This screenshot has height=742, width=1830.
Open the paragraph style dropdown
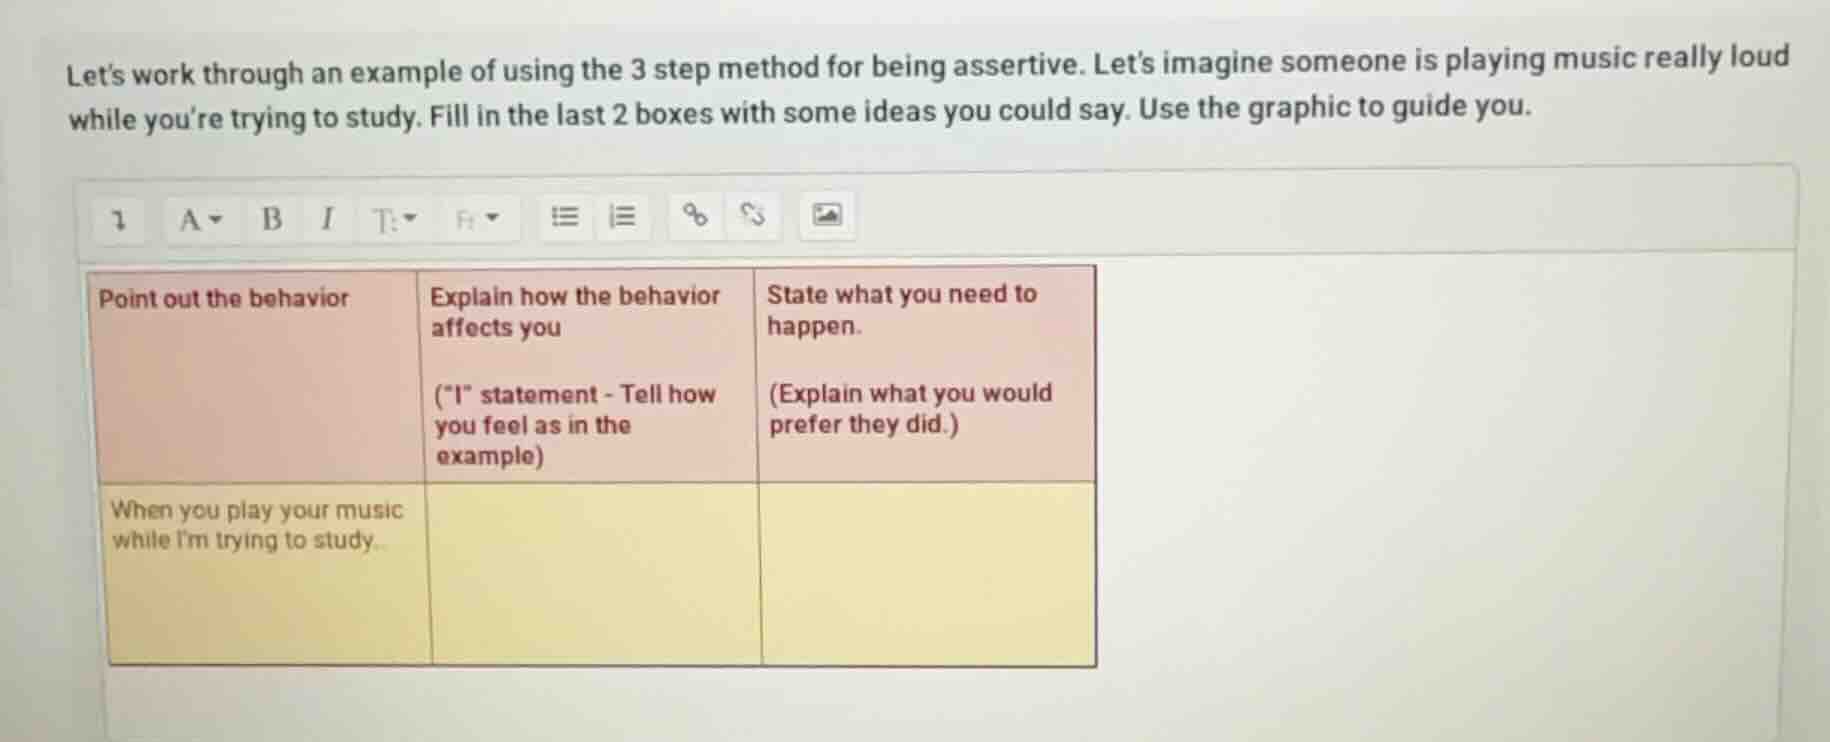tap(392, 218)
